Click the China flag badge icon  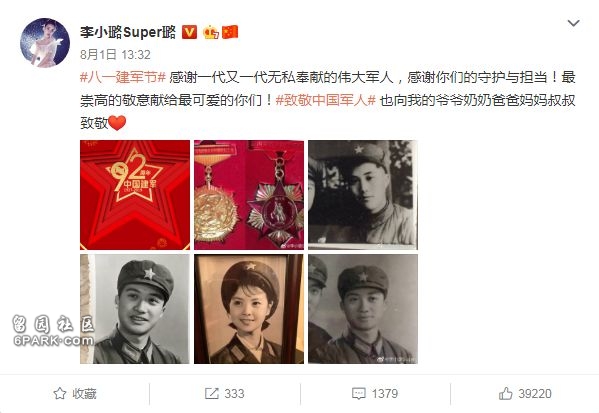point(230,32)
